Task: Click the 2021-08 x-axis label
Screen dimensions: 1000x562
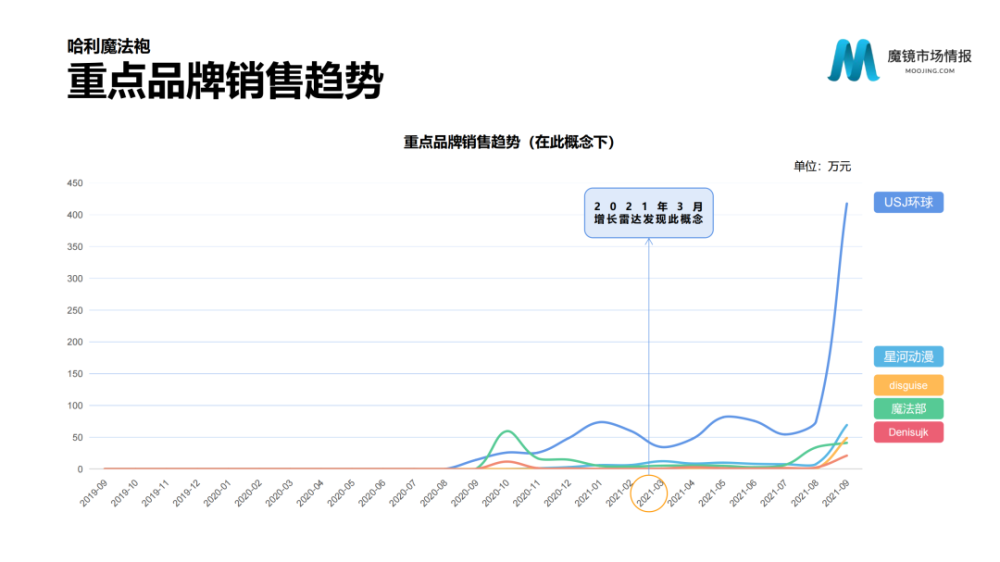Action: click(805, 493)
